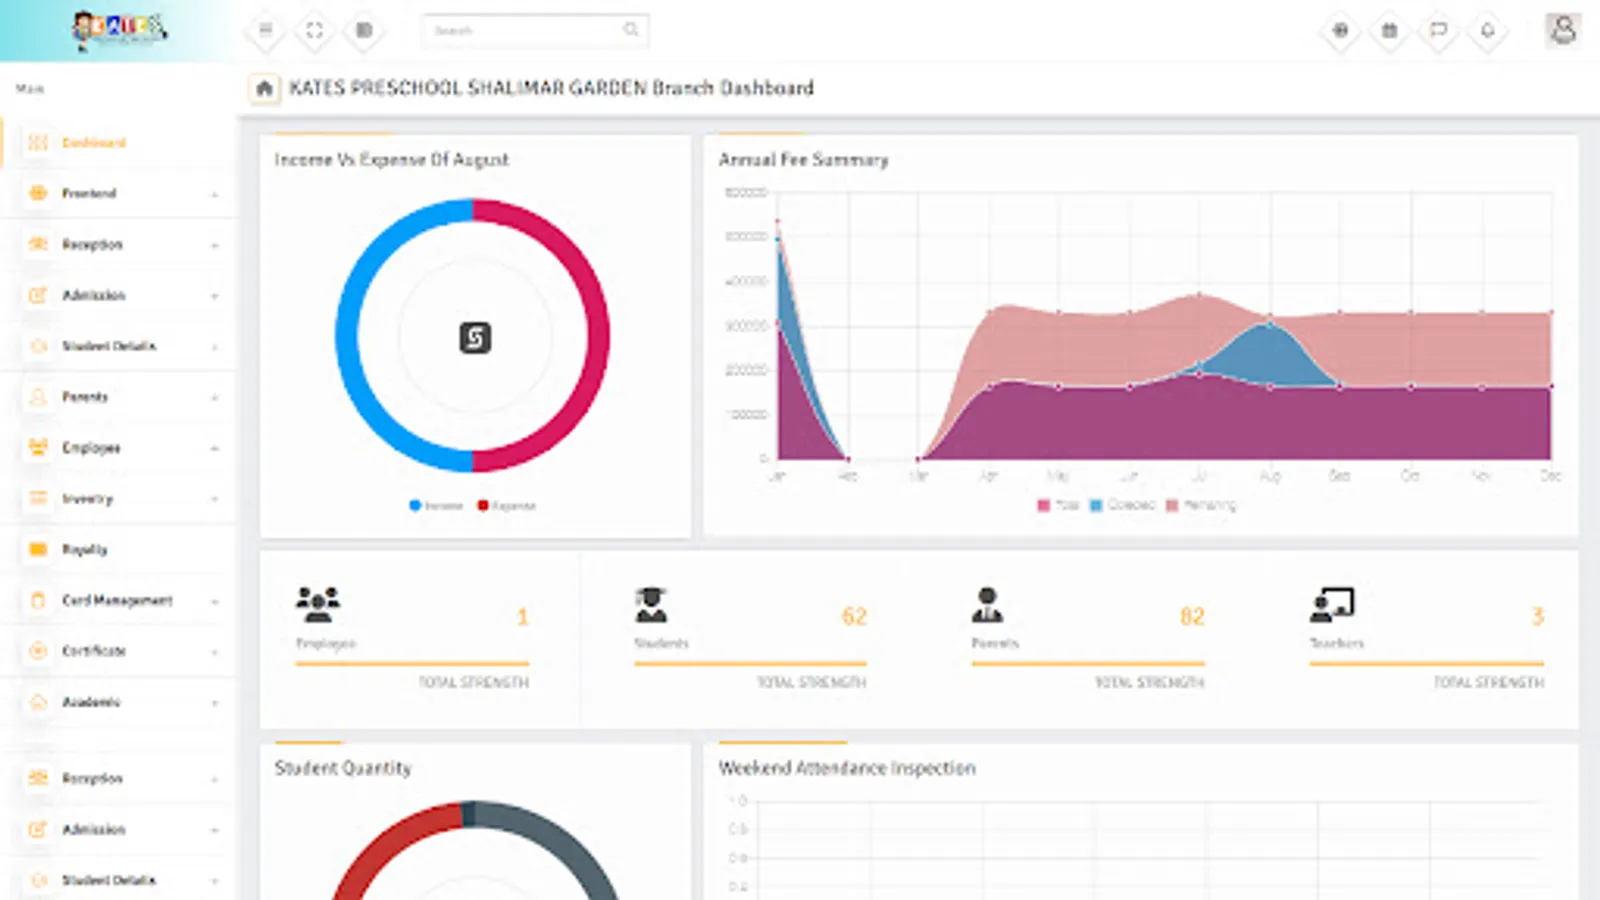Viewport: 1600px width, 900px height.
Task: Toggle fullscreen with the expand icon
Action: tap(315, 30)
